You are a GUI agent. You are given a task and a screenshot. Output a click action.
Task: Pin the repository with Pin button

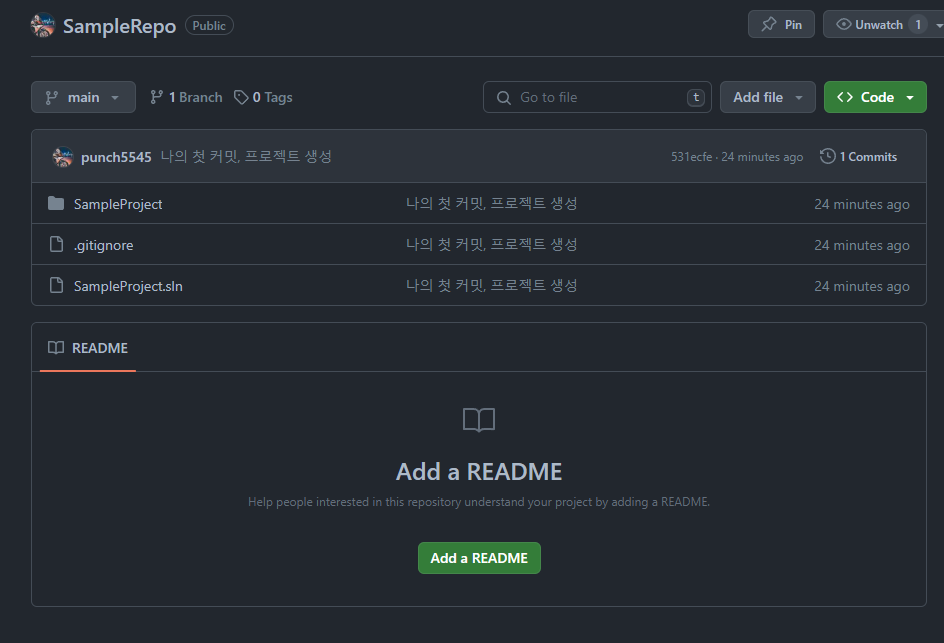(x=781, y=25)
